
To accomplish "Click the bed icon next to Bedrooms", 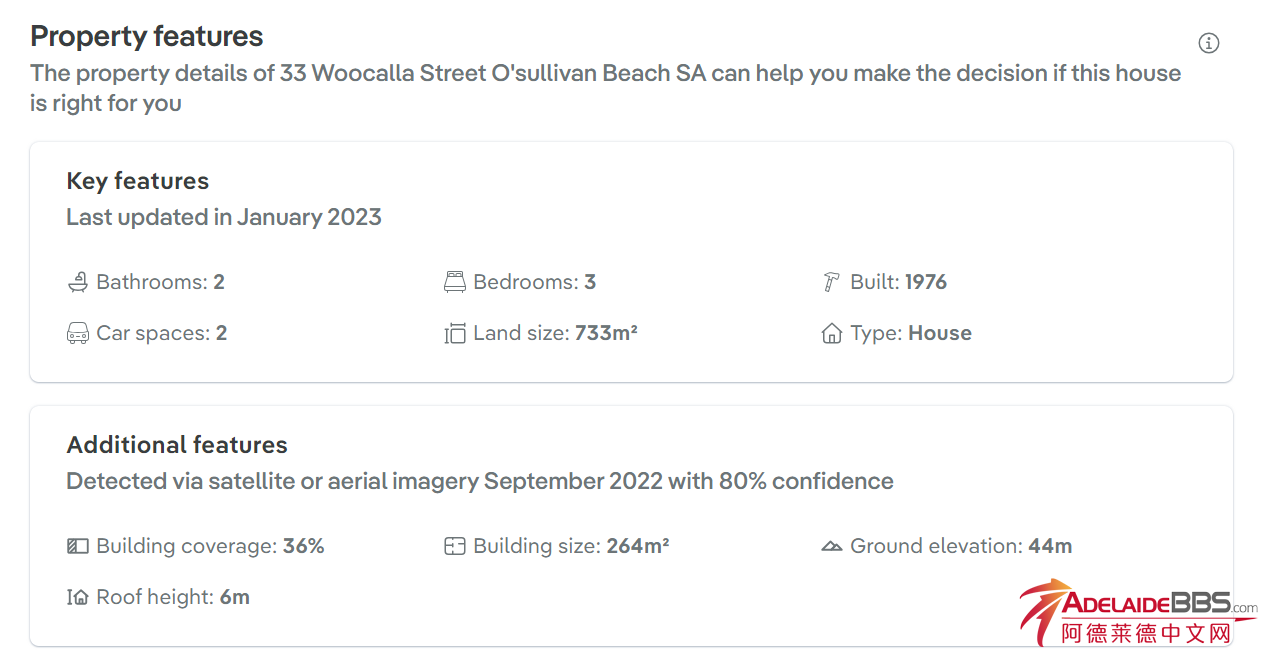I will (x=455, y=283).
